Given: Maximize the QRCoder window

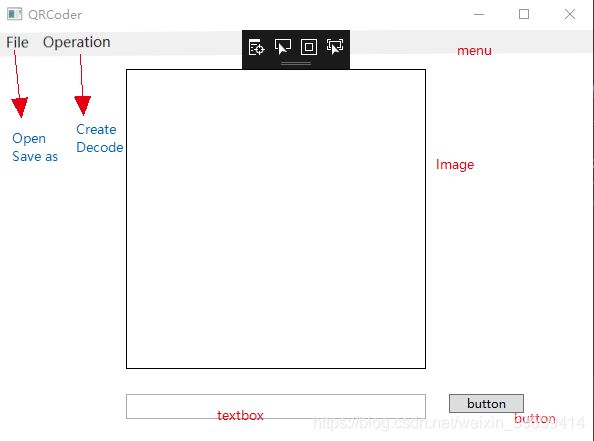Looking at the screenshot, I should tap(524, 14).
